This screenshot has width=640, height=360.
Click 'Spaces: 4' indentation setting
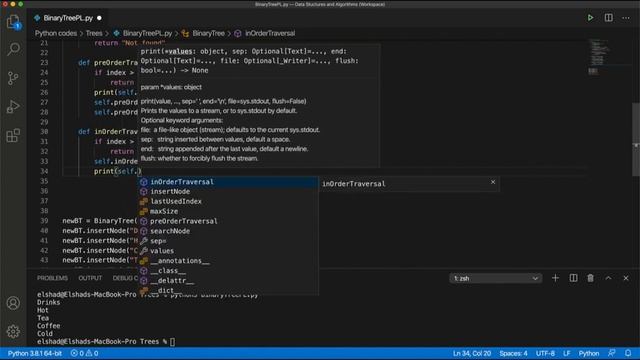[x=513, y=353]
